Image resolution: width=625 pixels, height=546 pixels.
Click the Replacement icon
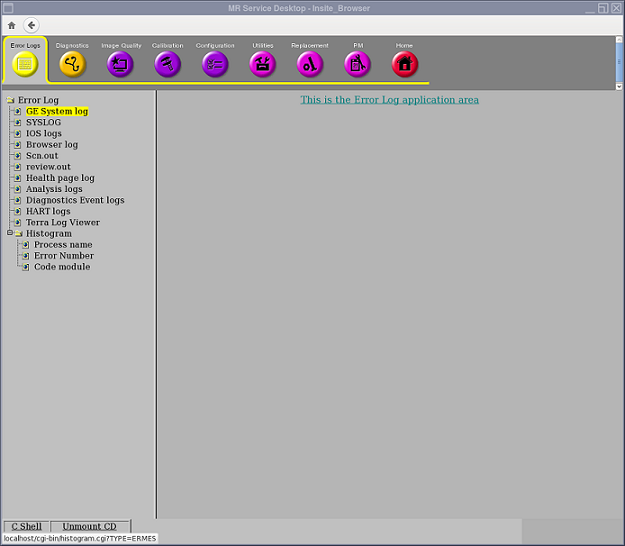coord(310,64)
